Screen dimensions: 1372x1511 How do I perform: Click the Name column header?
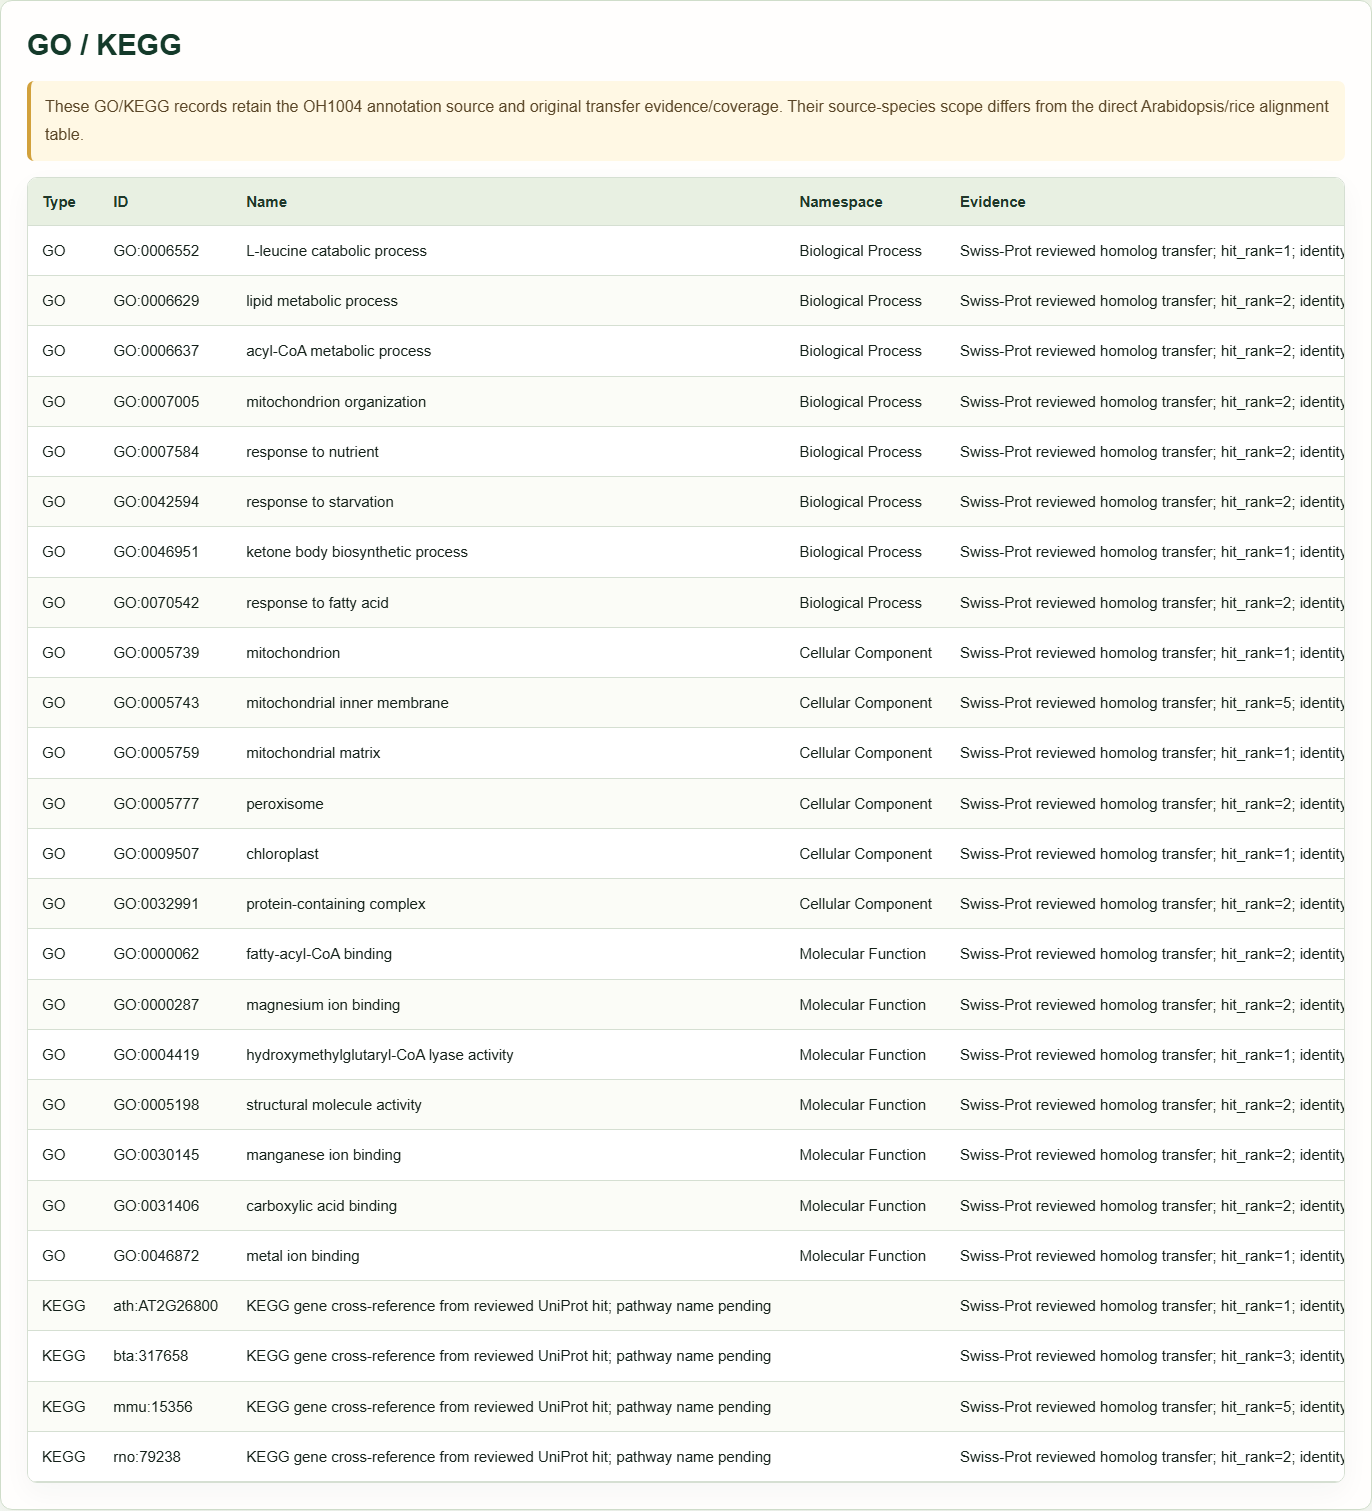(266, 202)
